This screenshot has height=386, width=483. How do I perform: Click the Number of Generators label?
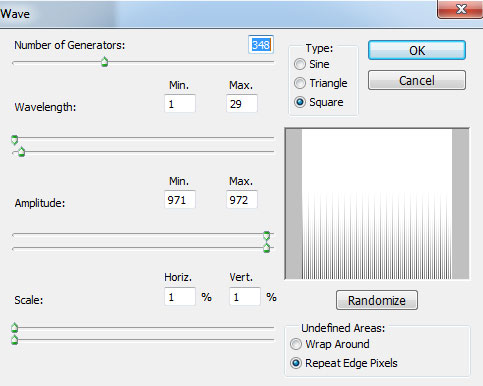[x=70, y=45]
